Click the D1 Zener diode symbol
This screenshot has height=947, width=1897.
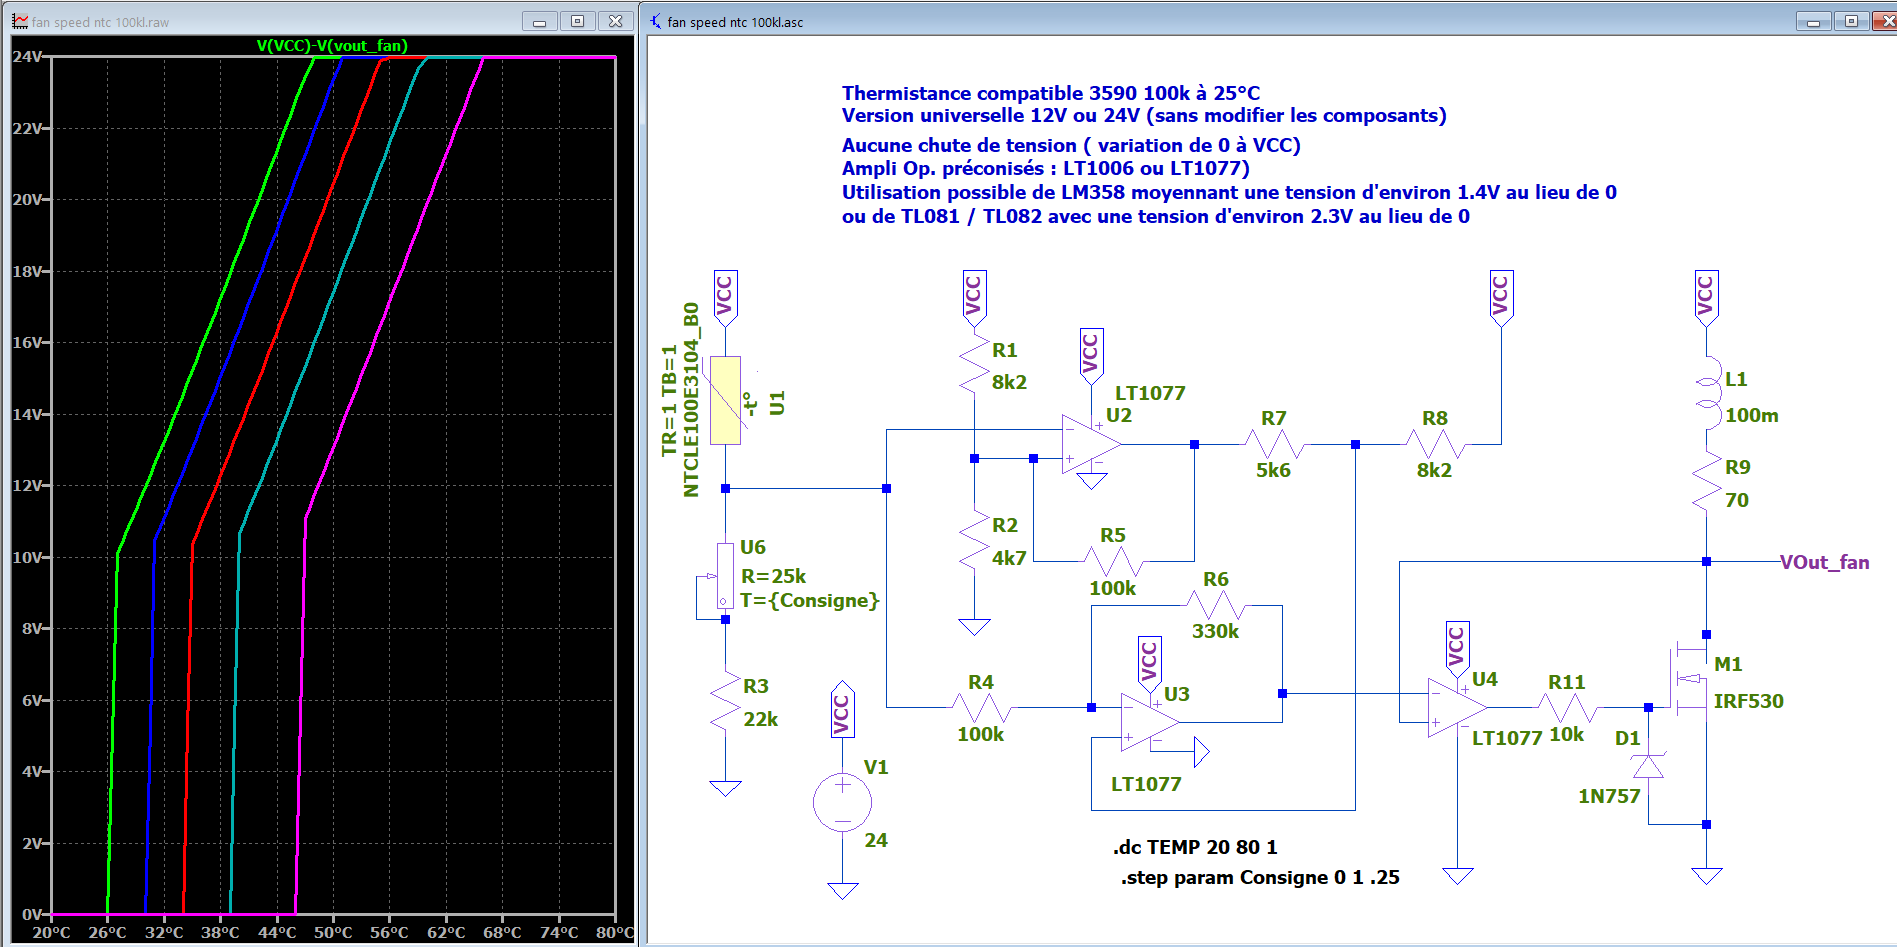[1648, 766]
